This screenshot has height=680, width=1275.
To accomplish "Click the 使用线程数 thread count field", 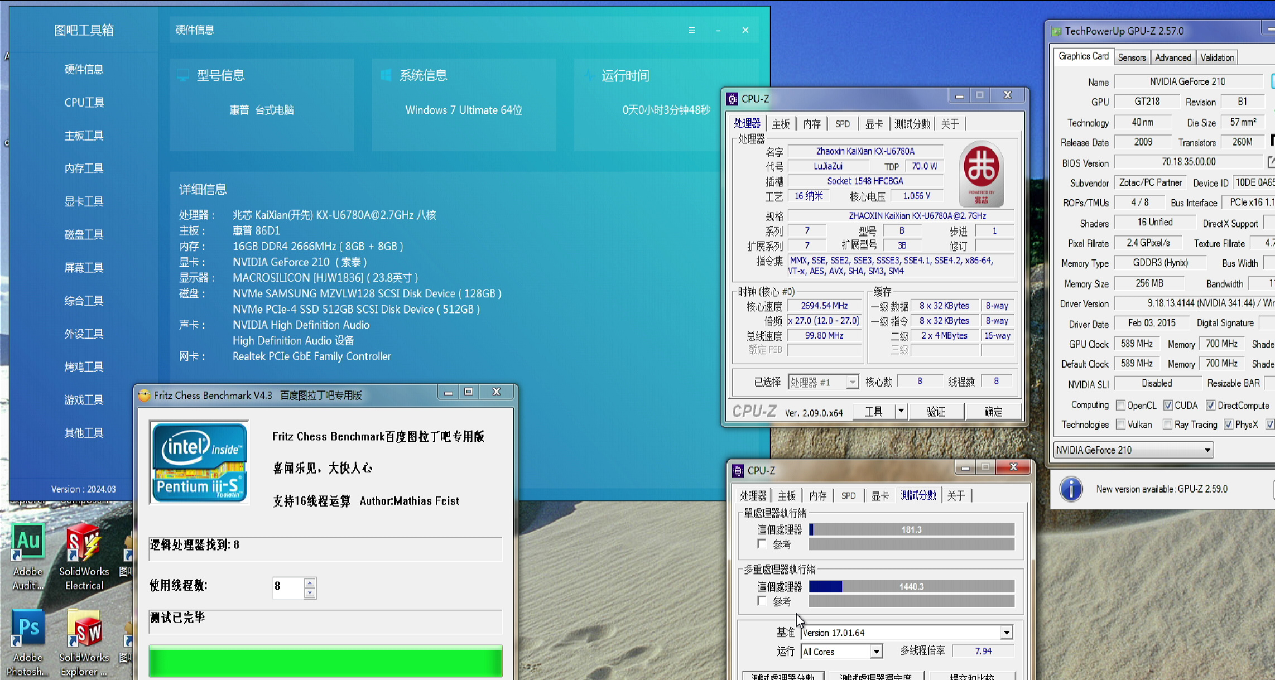I will click(288, 587).
